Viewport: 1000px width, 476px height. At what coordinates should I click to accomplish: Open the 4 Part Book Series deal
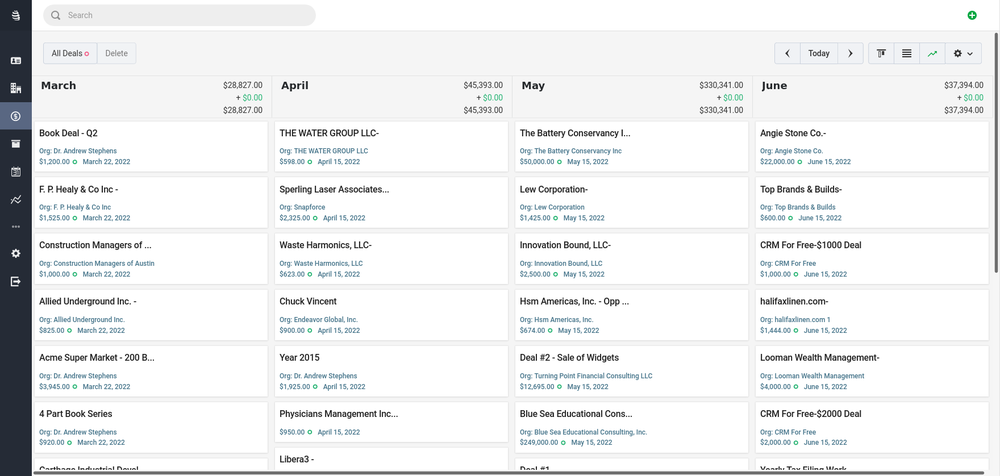click(x=151, y=427)
